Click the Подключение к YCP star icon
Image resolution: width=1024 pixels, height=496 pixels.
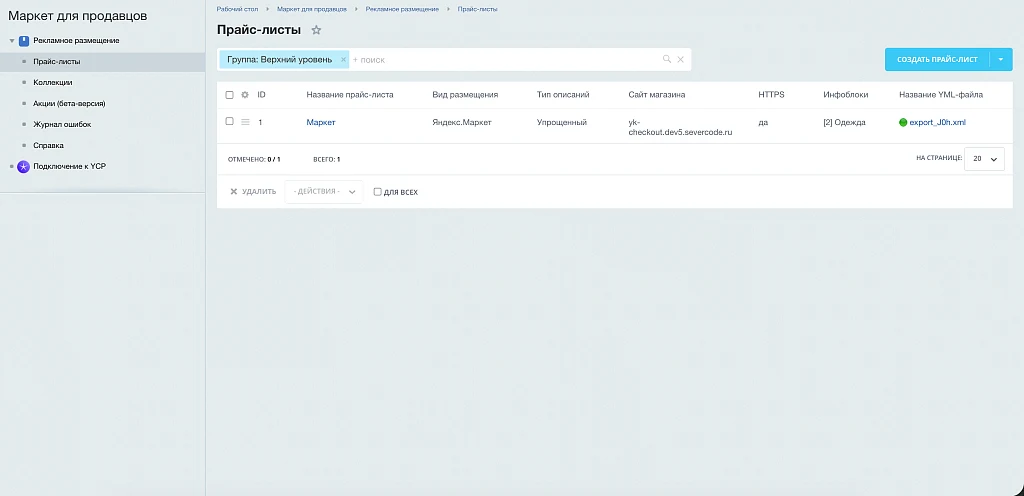click(x=24, y=166)
